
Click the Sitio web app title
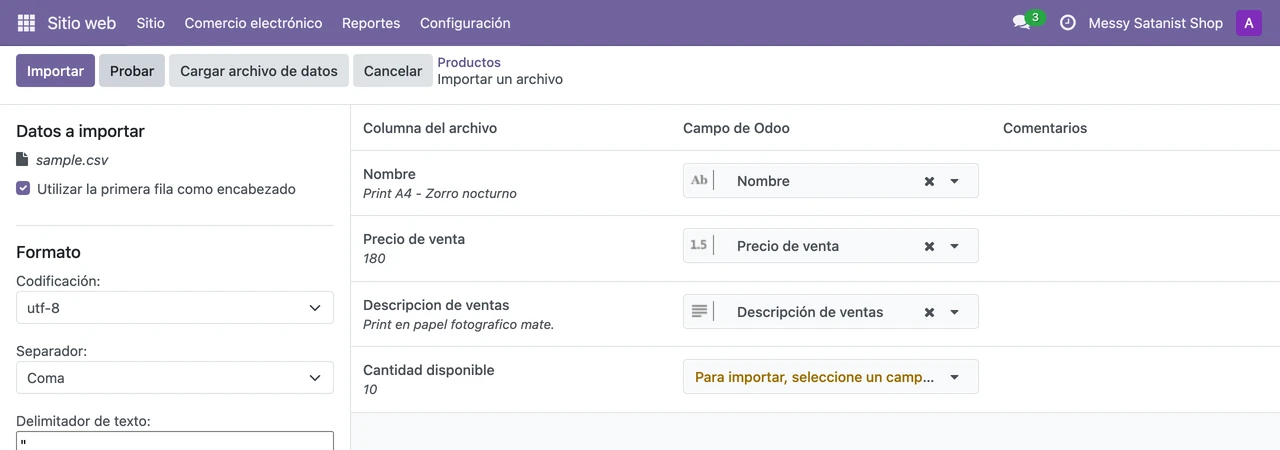pyautogui.click(x=82, y=23)
